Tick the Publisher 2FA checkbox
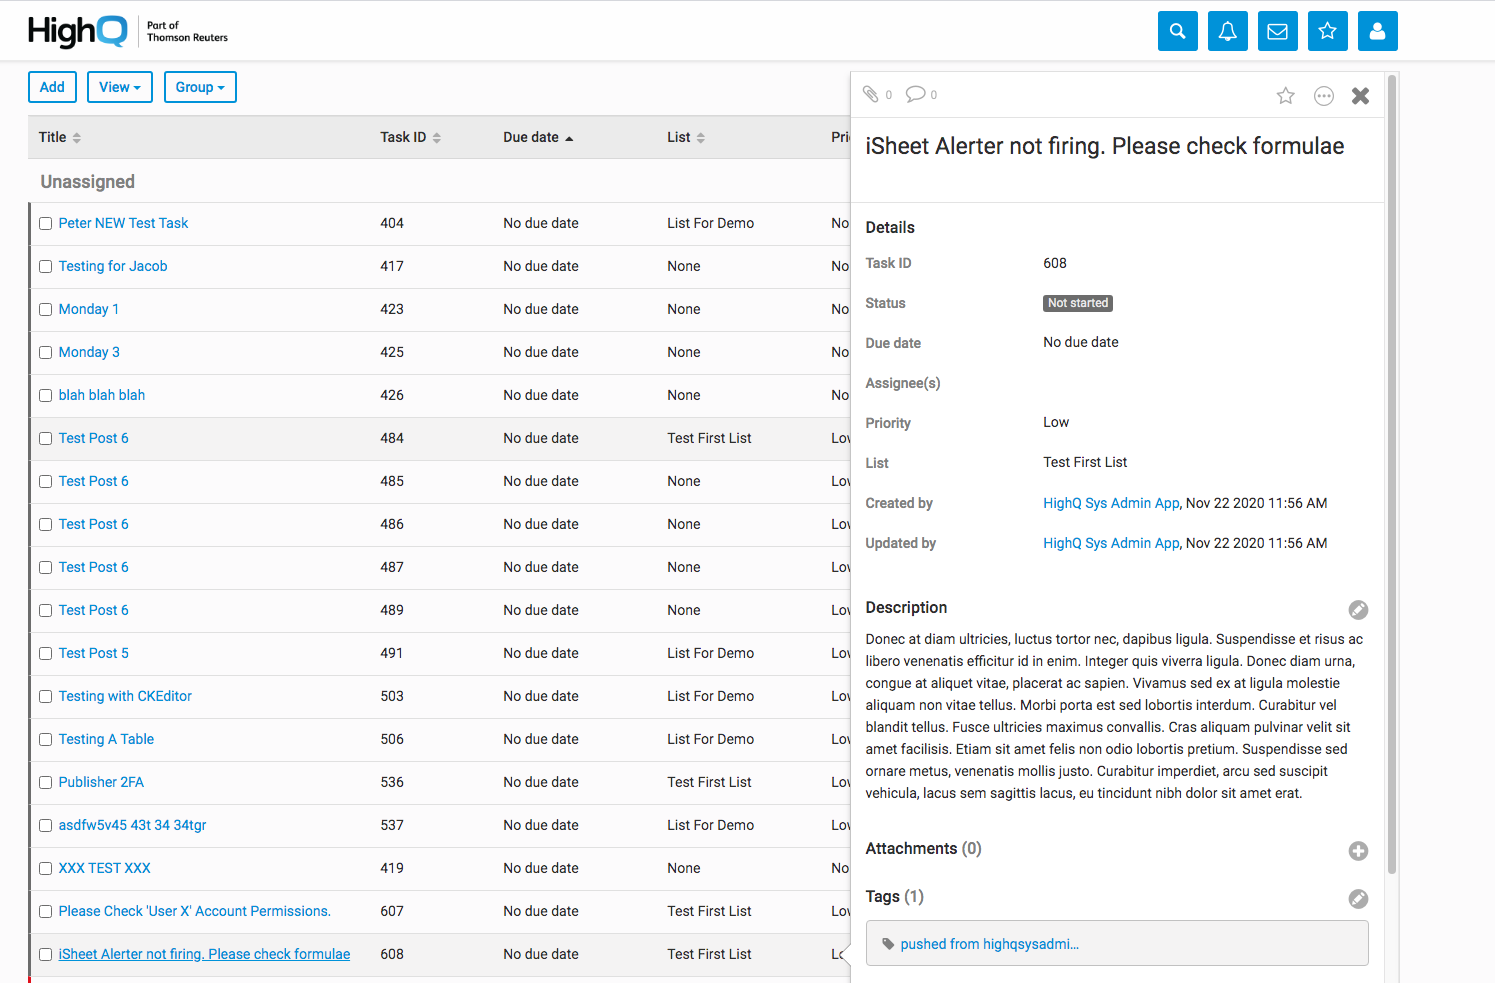 click(x=46, y=783)
